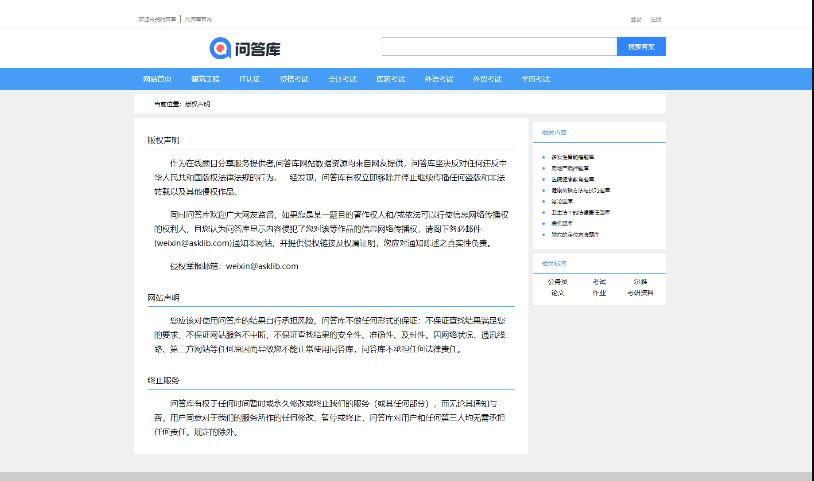Open the 资格考试 navigation tab
Image resolution: width=814 pixels, height=481 pixels.
[x=294, y=79]
